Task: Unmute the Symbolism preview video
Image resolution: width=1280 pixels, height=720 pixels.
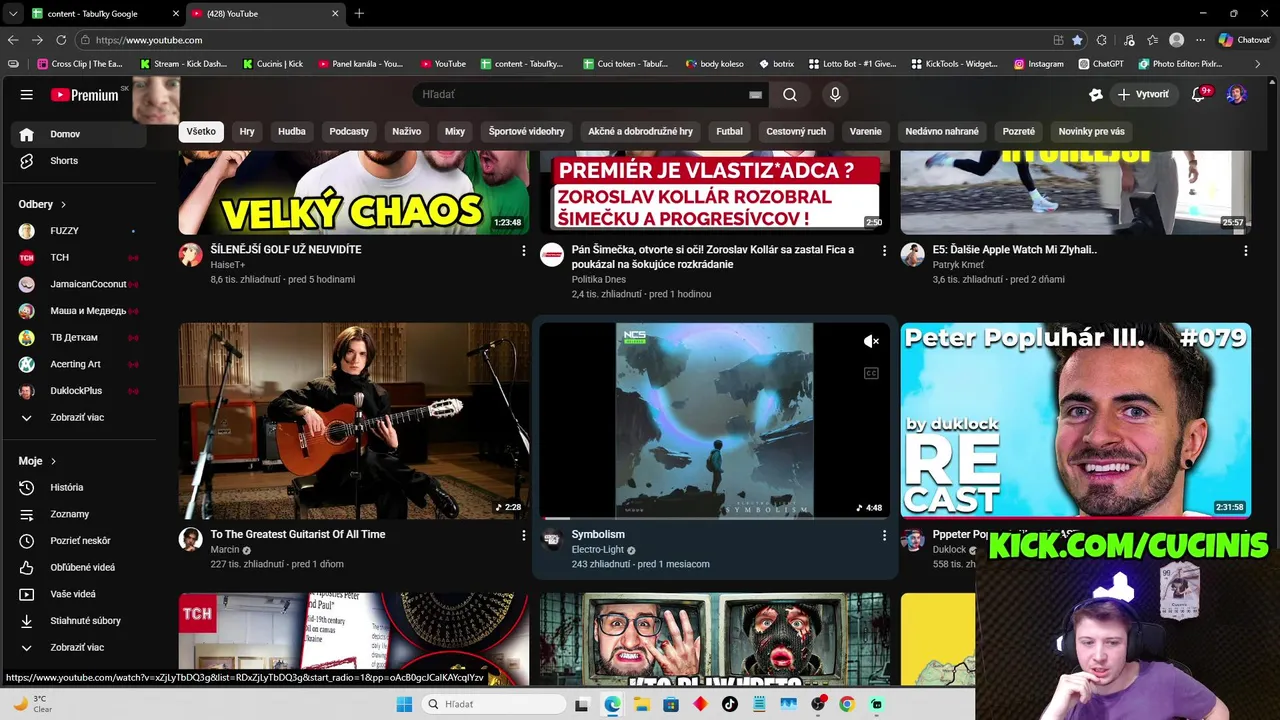Action: [x=871, y=341]
